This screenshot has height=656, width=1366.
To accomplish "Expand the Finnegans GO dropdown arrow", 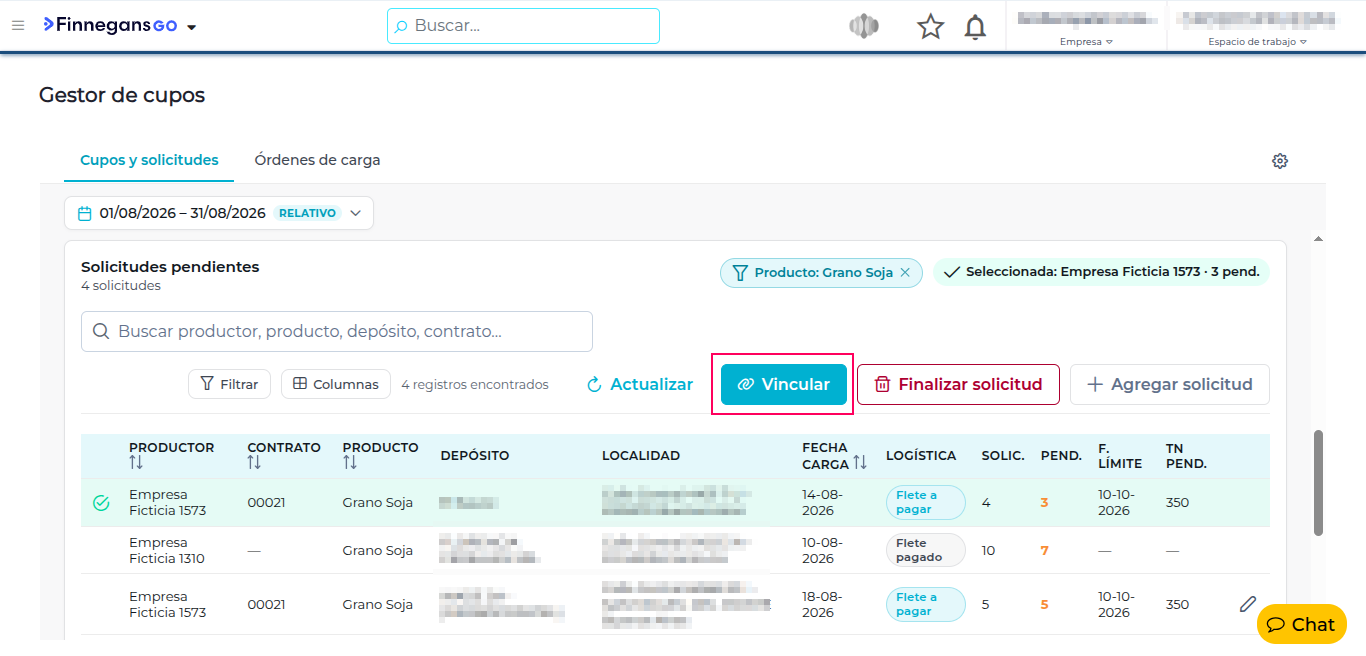I will 191,27.
